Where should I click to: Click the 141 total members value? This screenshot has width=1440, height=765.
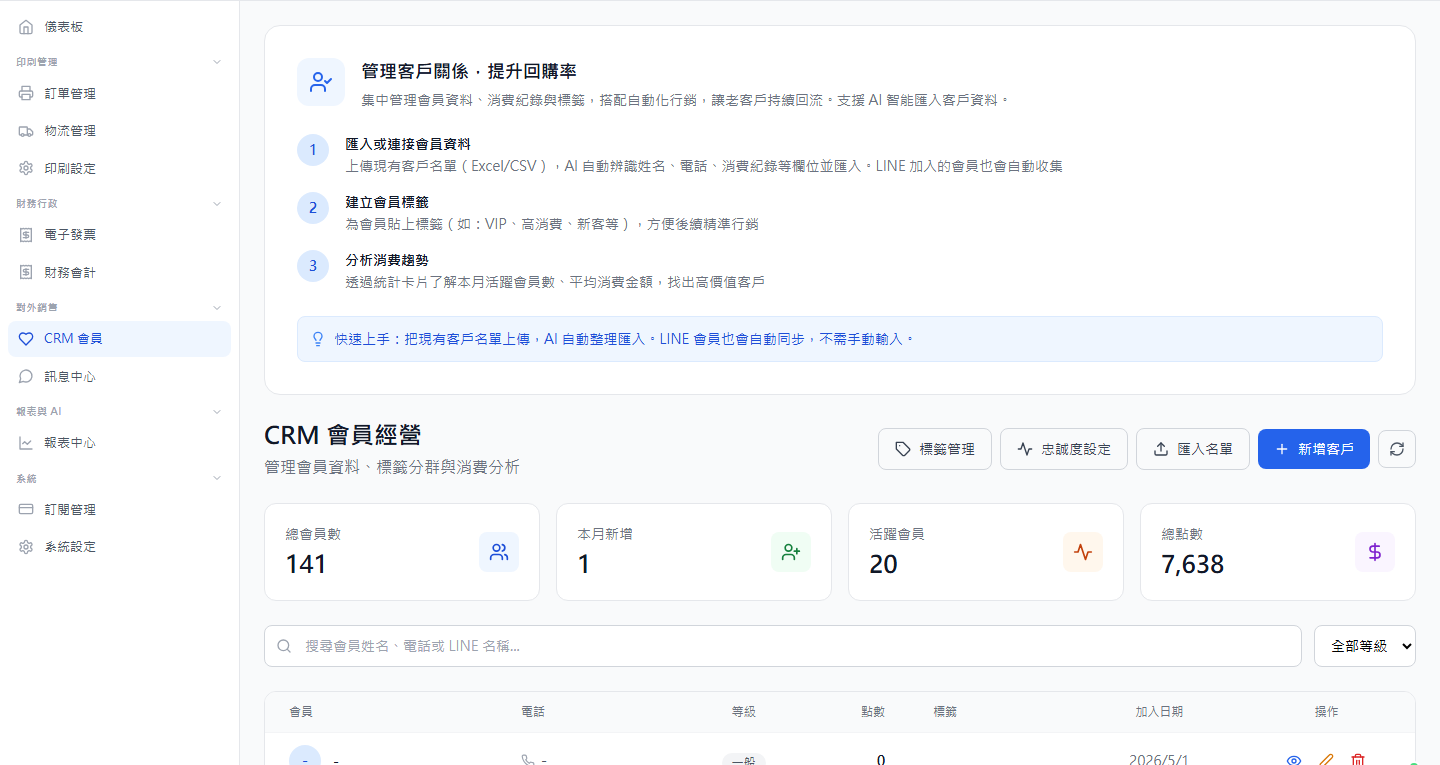[x=306, y=564]
